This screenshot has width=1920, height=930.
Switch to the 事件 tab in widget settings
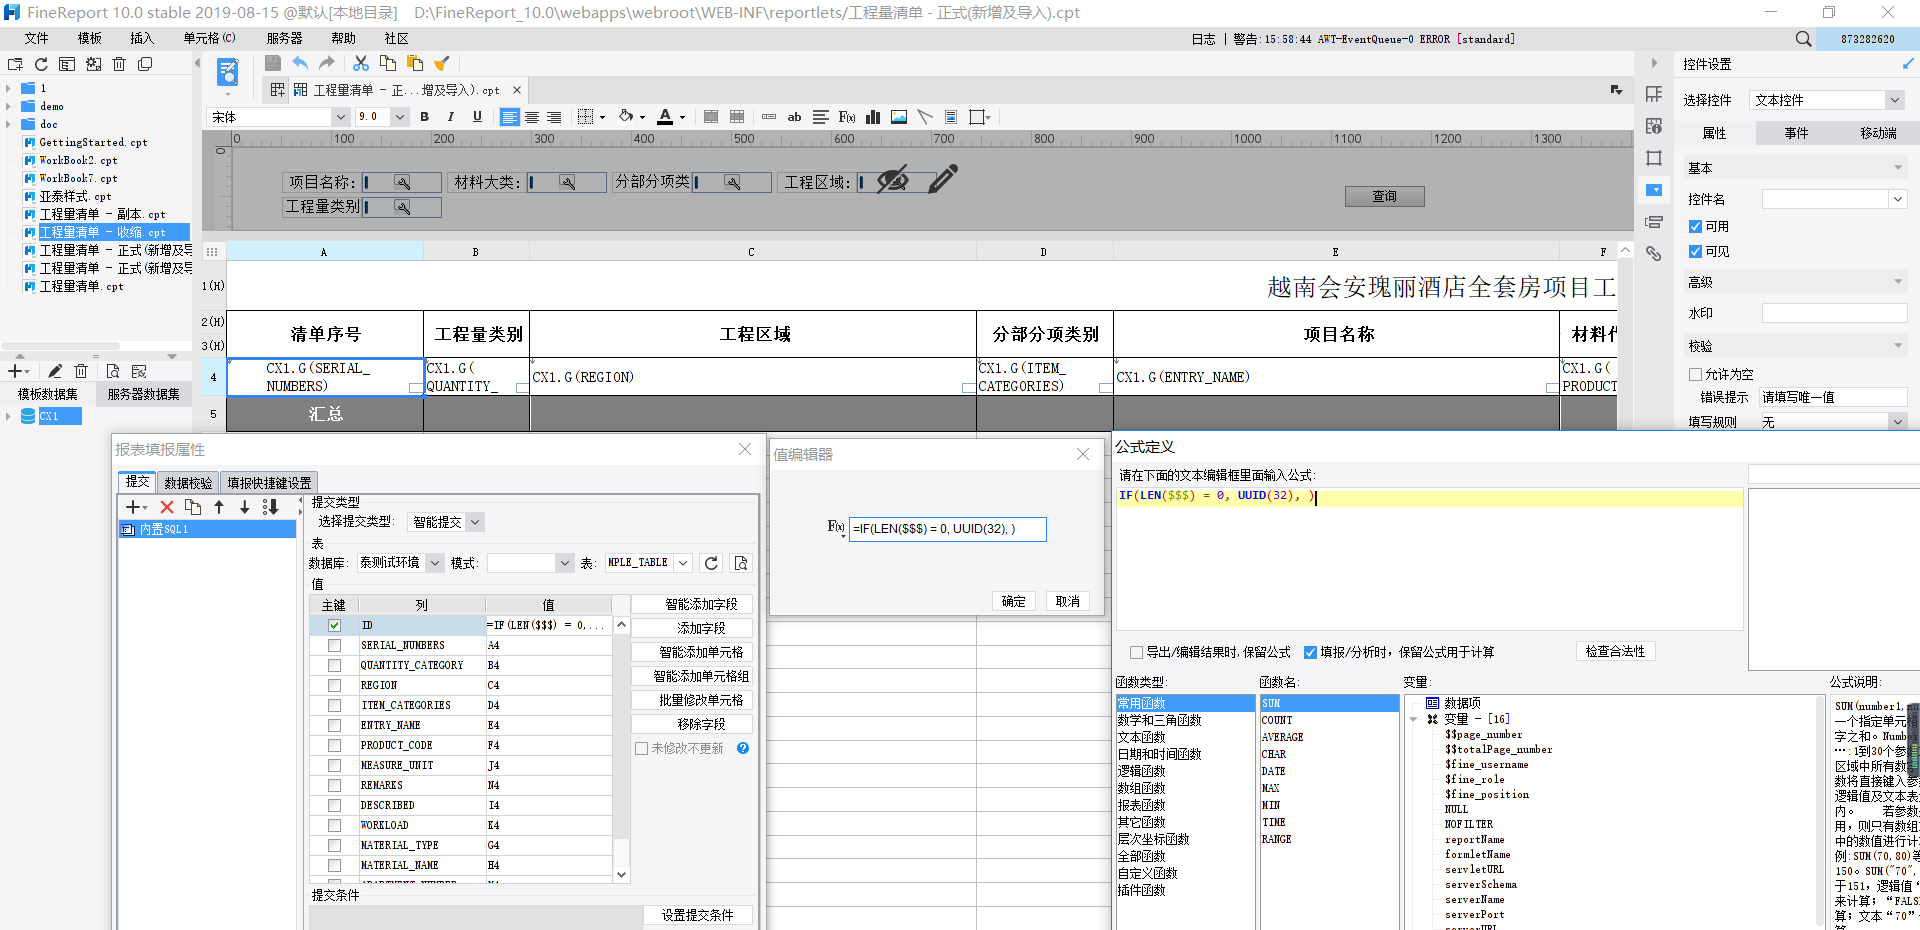point(1796,133)
